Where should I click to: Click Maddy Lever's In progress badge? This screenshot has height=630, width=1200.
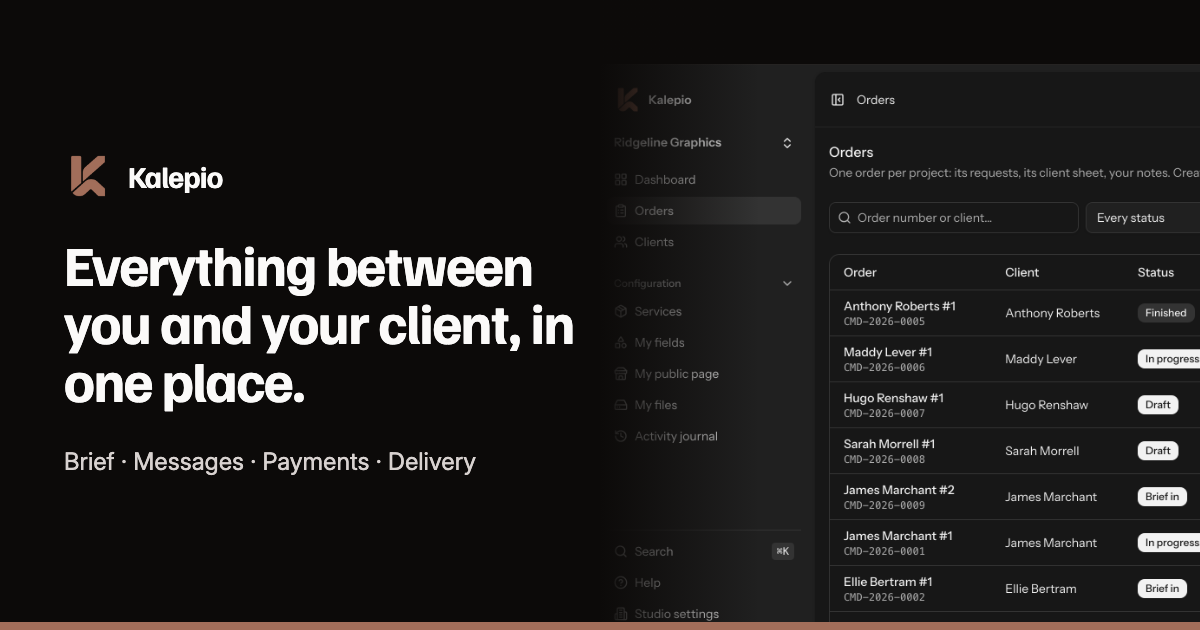(x=1169, y=359)
